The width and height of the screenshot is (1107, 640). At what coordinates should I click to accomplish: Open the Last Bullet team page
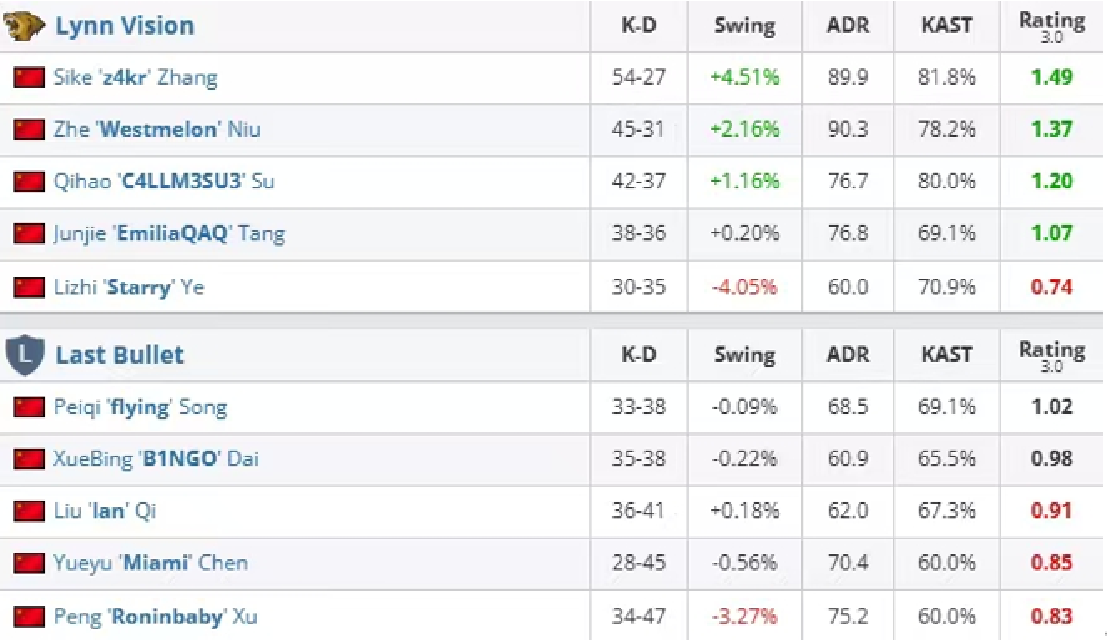click(x=120, y=355)
